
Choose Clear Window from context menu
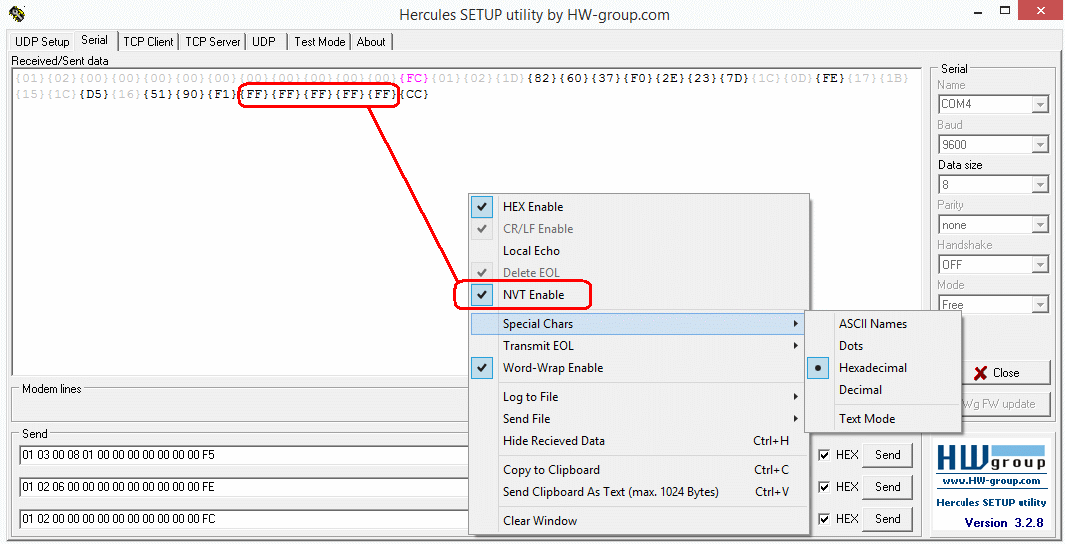539,521
